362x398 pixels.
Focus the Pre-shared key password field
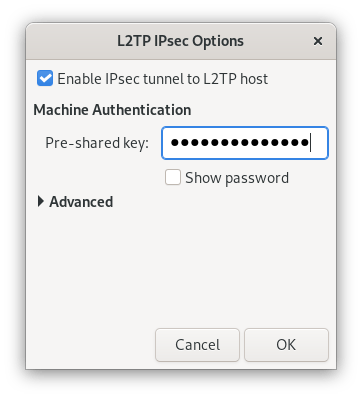pos(245,143)
